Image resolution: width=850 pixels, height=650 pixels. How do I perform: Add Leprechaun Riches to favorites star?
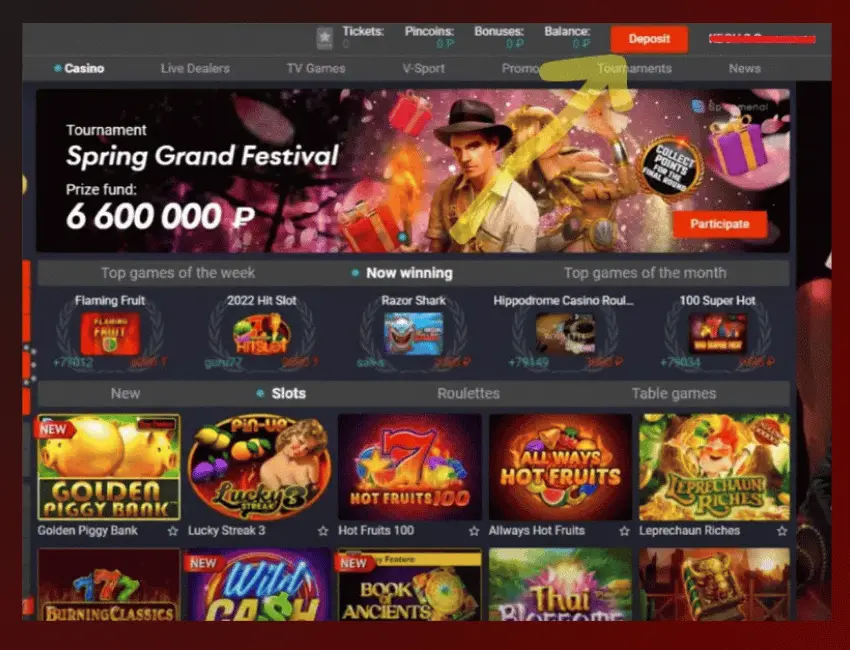click(782, 531)
